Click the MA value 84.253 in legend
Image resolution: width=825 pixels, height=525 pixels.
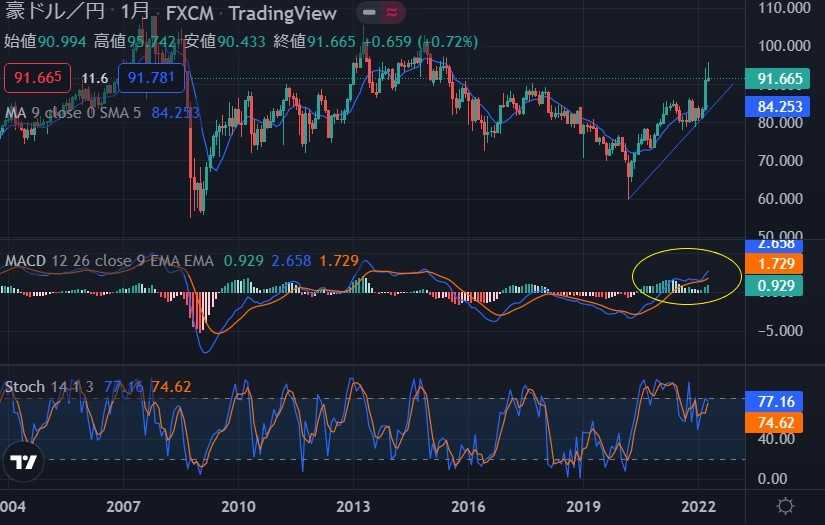pyautogui.click(x=176, y=113)
